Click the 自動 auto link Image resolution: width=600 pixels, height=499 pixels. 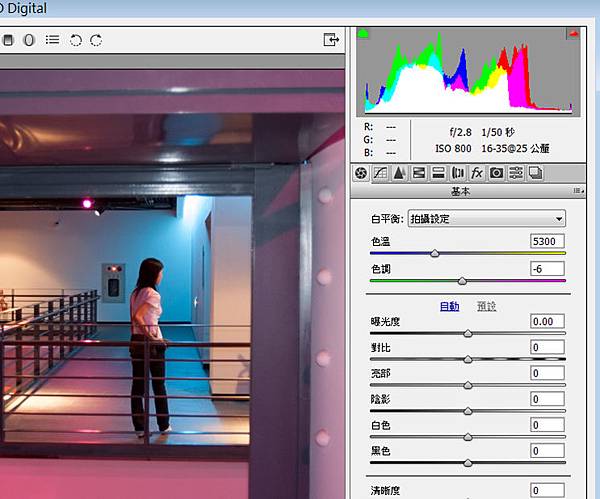(449, 307)
